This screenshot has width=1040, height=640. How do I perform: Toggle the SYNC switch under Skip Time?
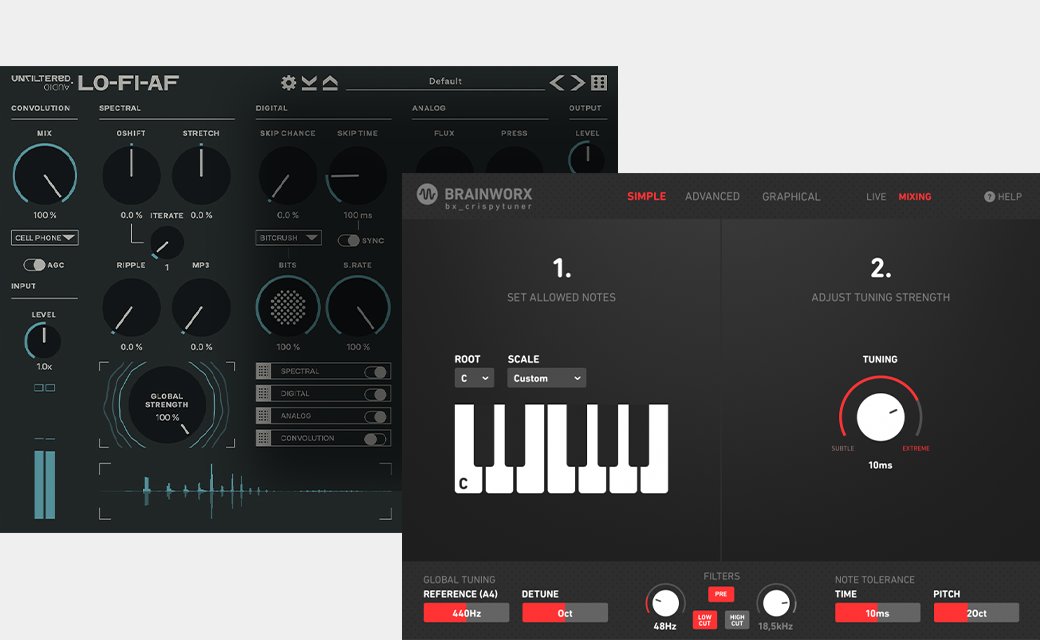348,240
